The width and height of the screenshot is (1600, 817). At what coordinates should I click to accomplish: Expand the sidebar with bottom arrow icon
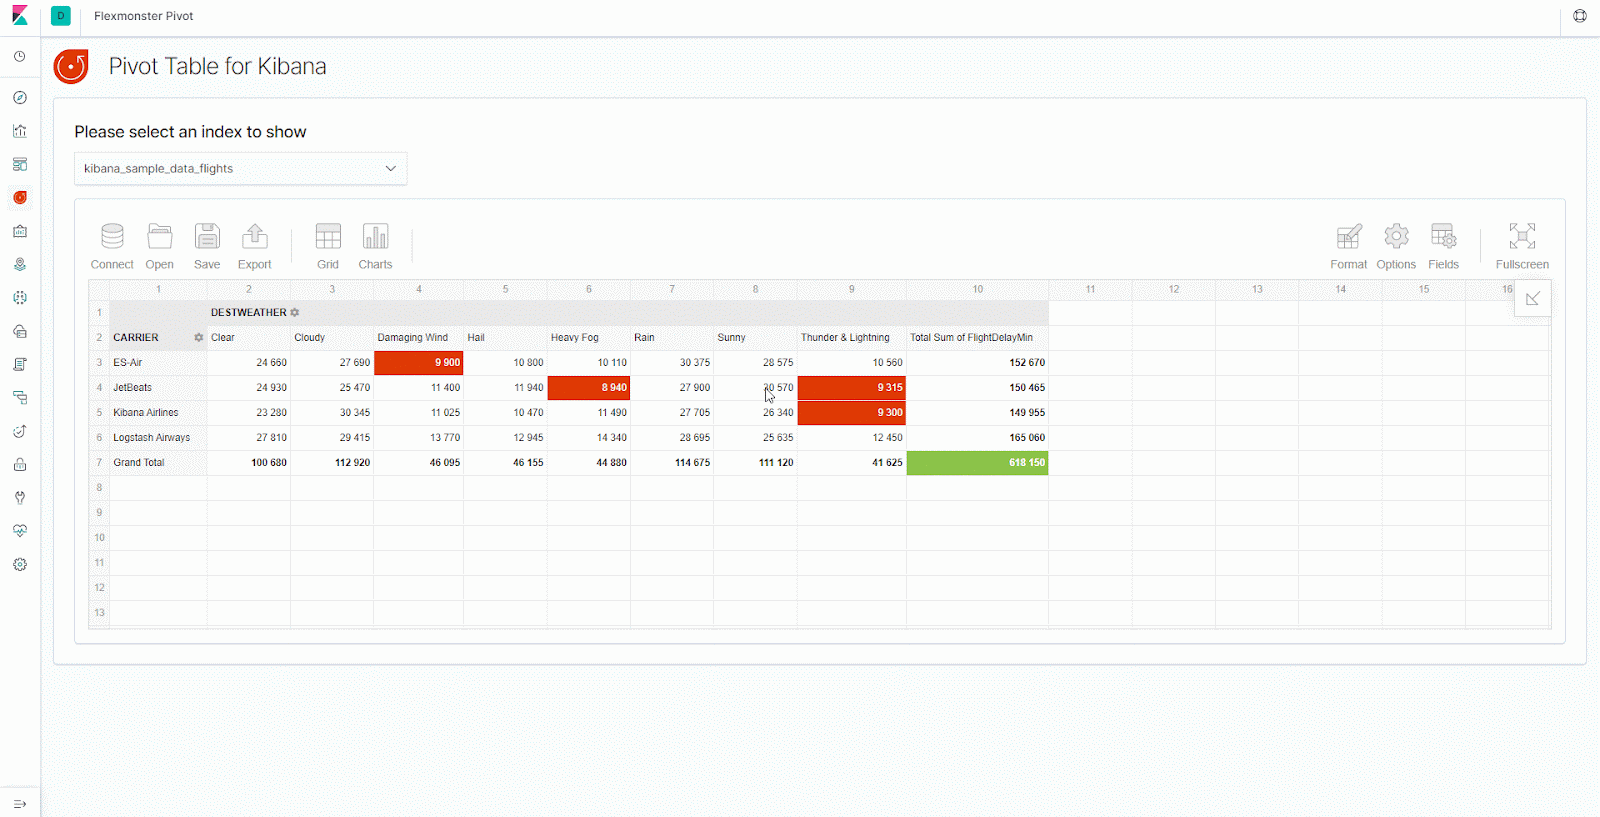pos(20,804)
